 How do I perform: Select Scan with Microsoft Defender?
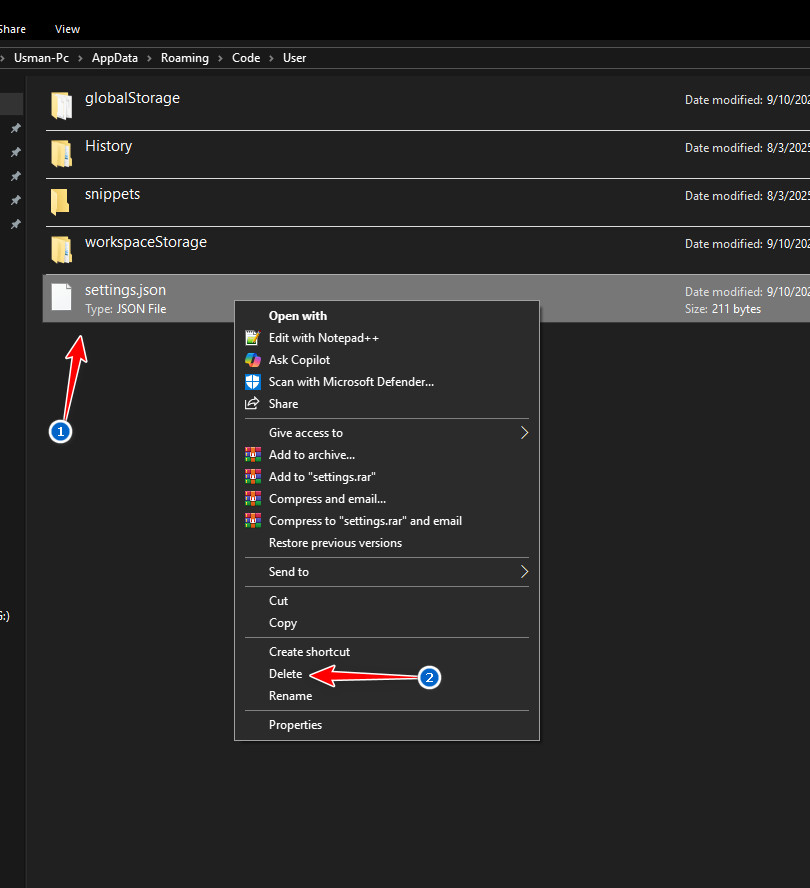(351, 382)
